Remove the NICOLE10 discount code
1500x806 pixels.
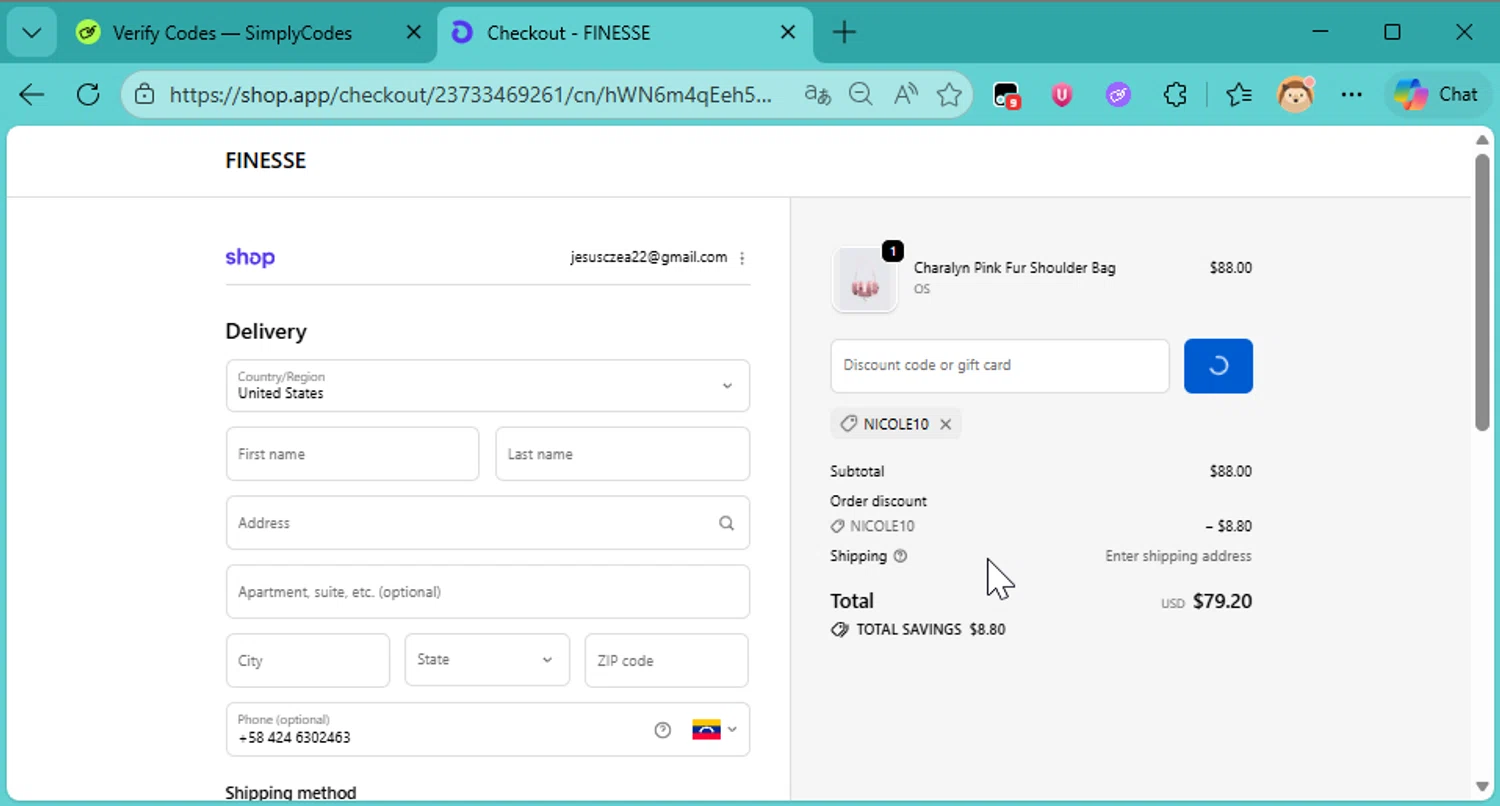click(x=945, y=424)
